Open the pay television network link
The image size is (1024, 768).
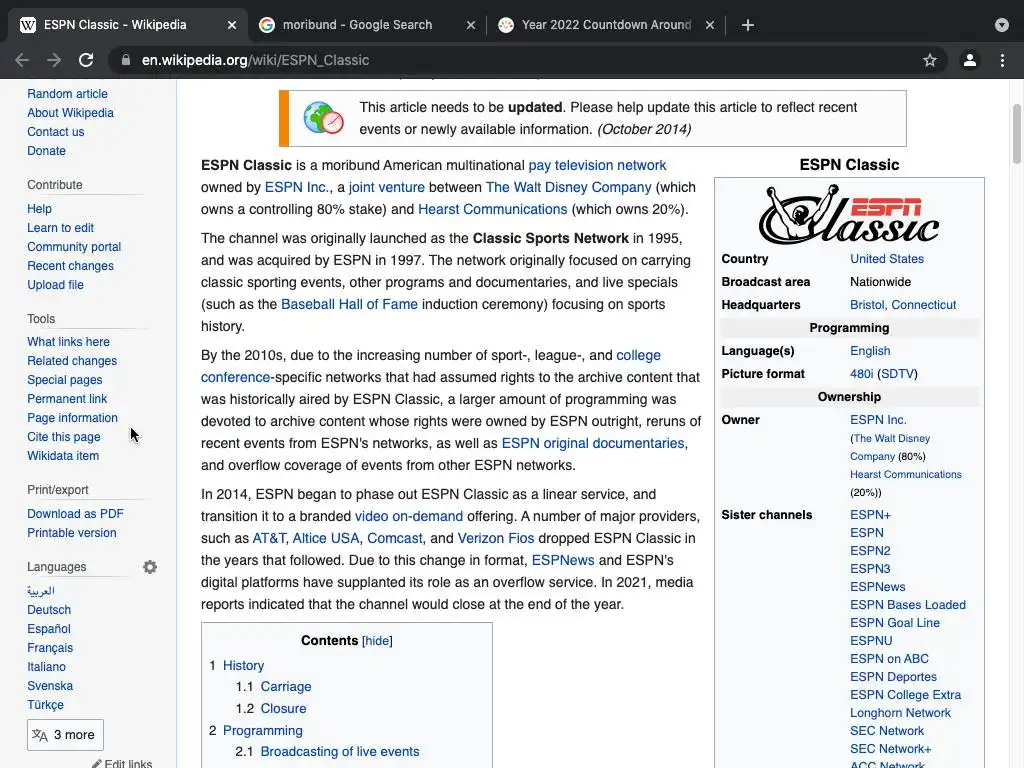597,165
